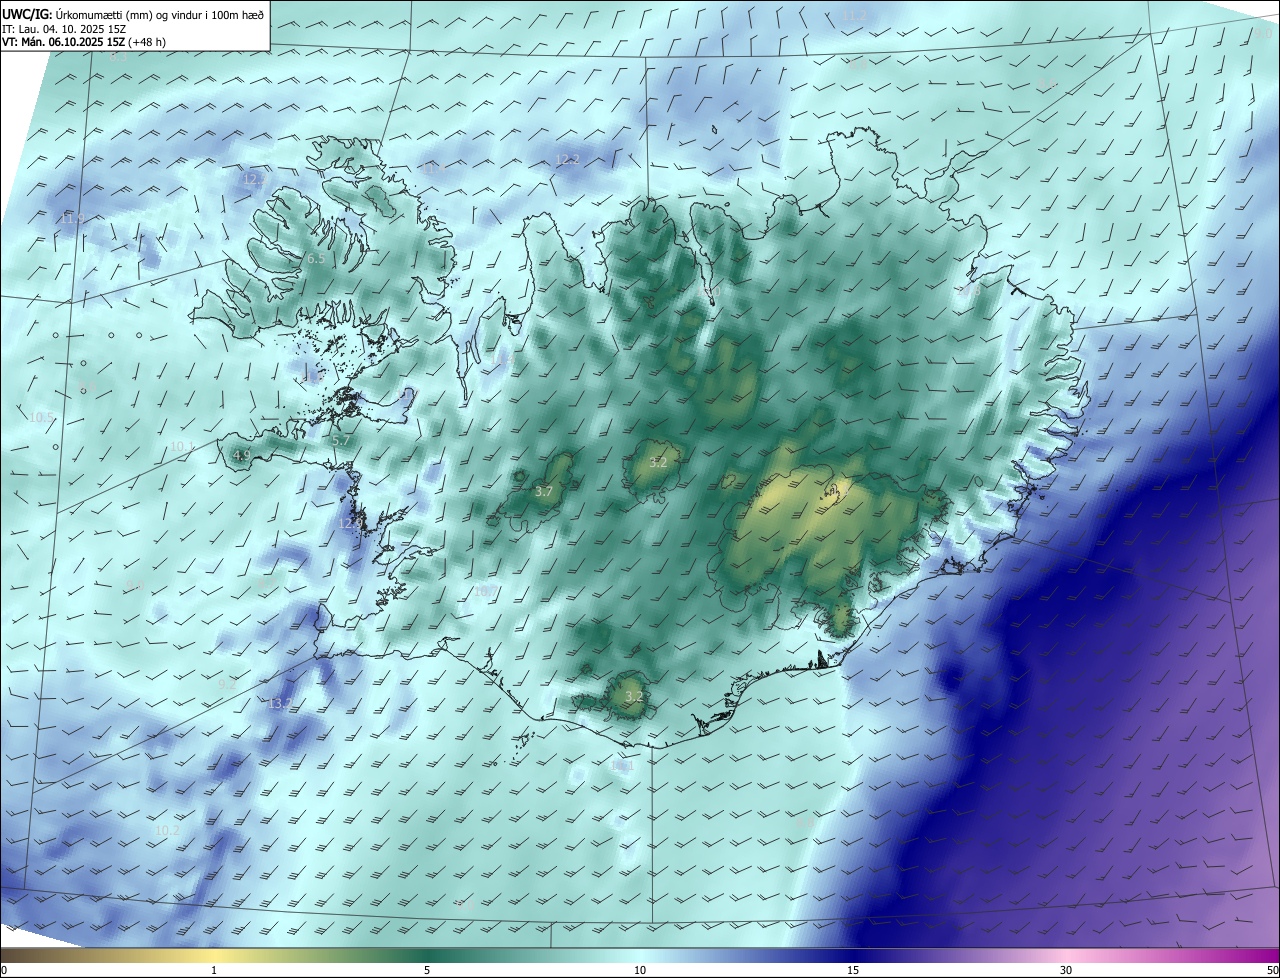Click the 3.2 value on the southern coastal ice cap

634,696
